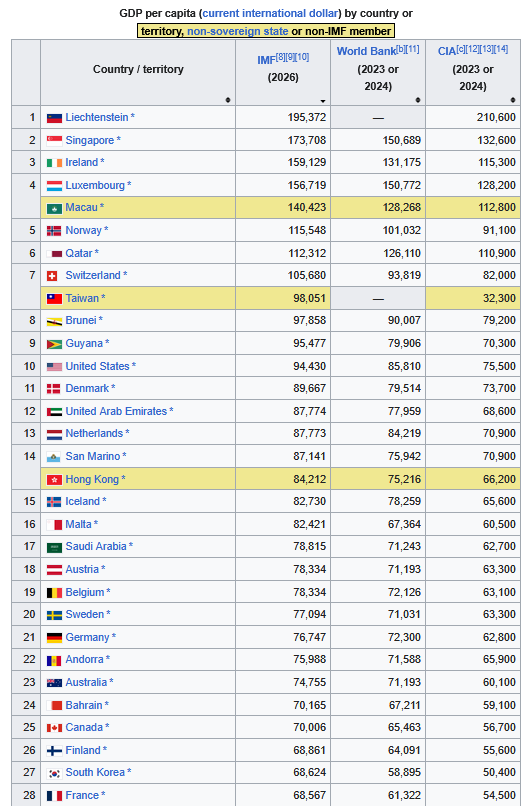This screenshot has width=523, height=806.
Task: Open the Austria country link
Action: coord(82,570)
